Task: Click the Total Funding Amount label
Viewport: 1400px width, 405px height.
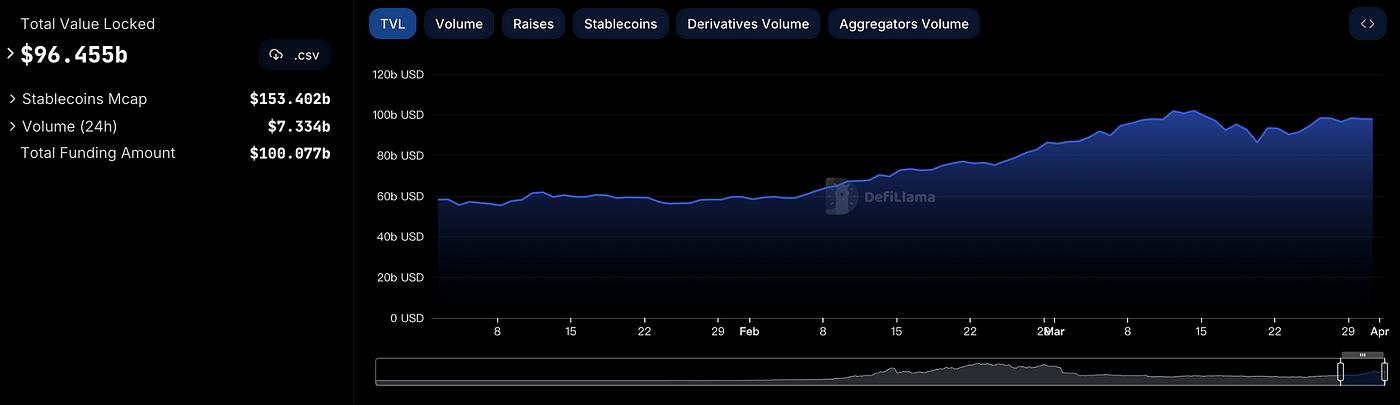Action: (x=98, y=153)
